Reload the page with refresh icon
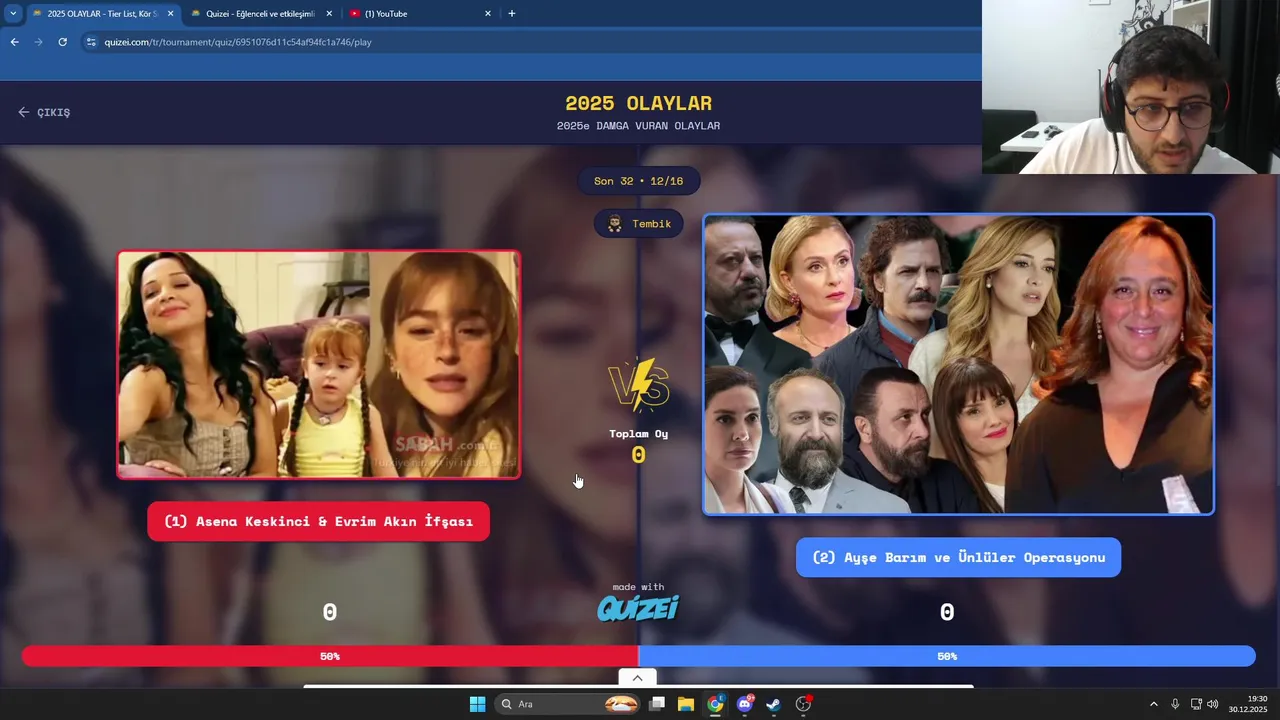This screenshot has height=720, width=1280. pyautogui.click(x=62, y=42)
